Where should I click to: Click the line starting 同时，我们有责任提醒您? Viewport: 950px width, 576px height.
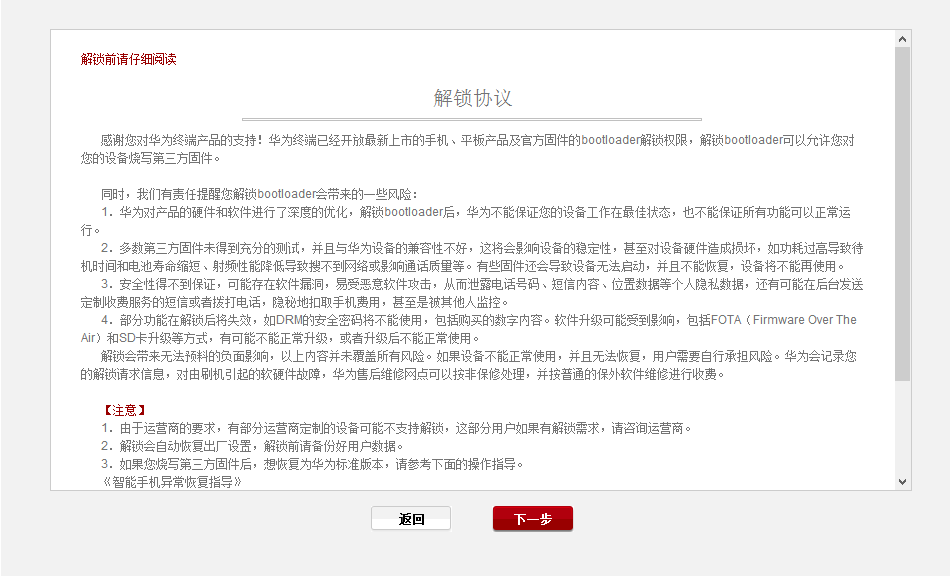tap(259, 194)
